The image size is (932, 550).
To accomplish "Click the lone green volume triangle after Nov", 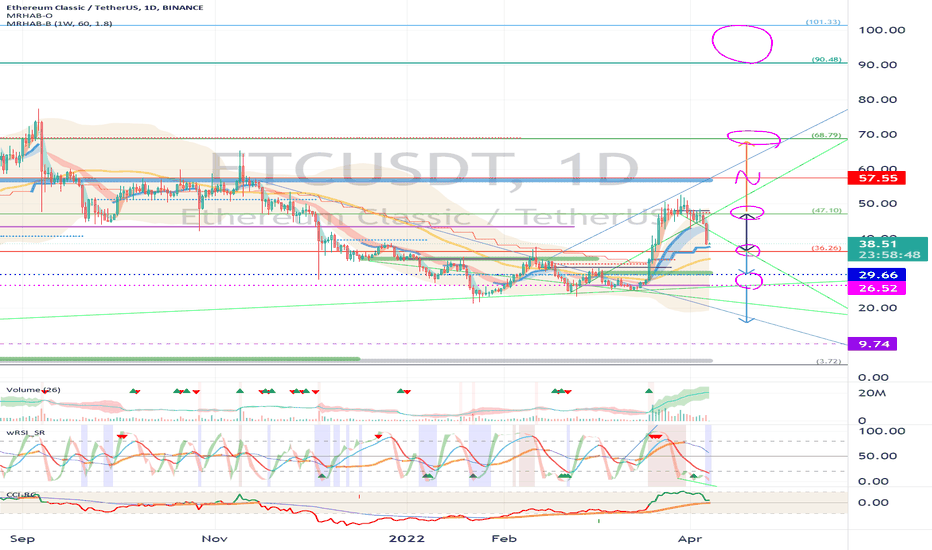I will (240, 391).
